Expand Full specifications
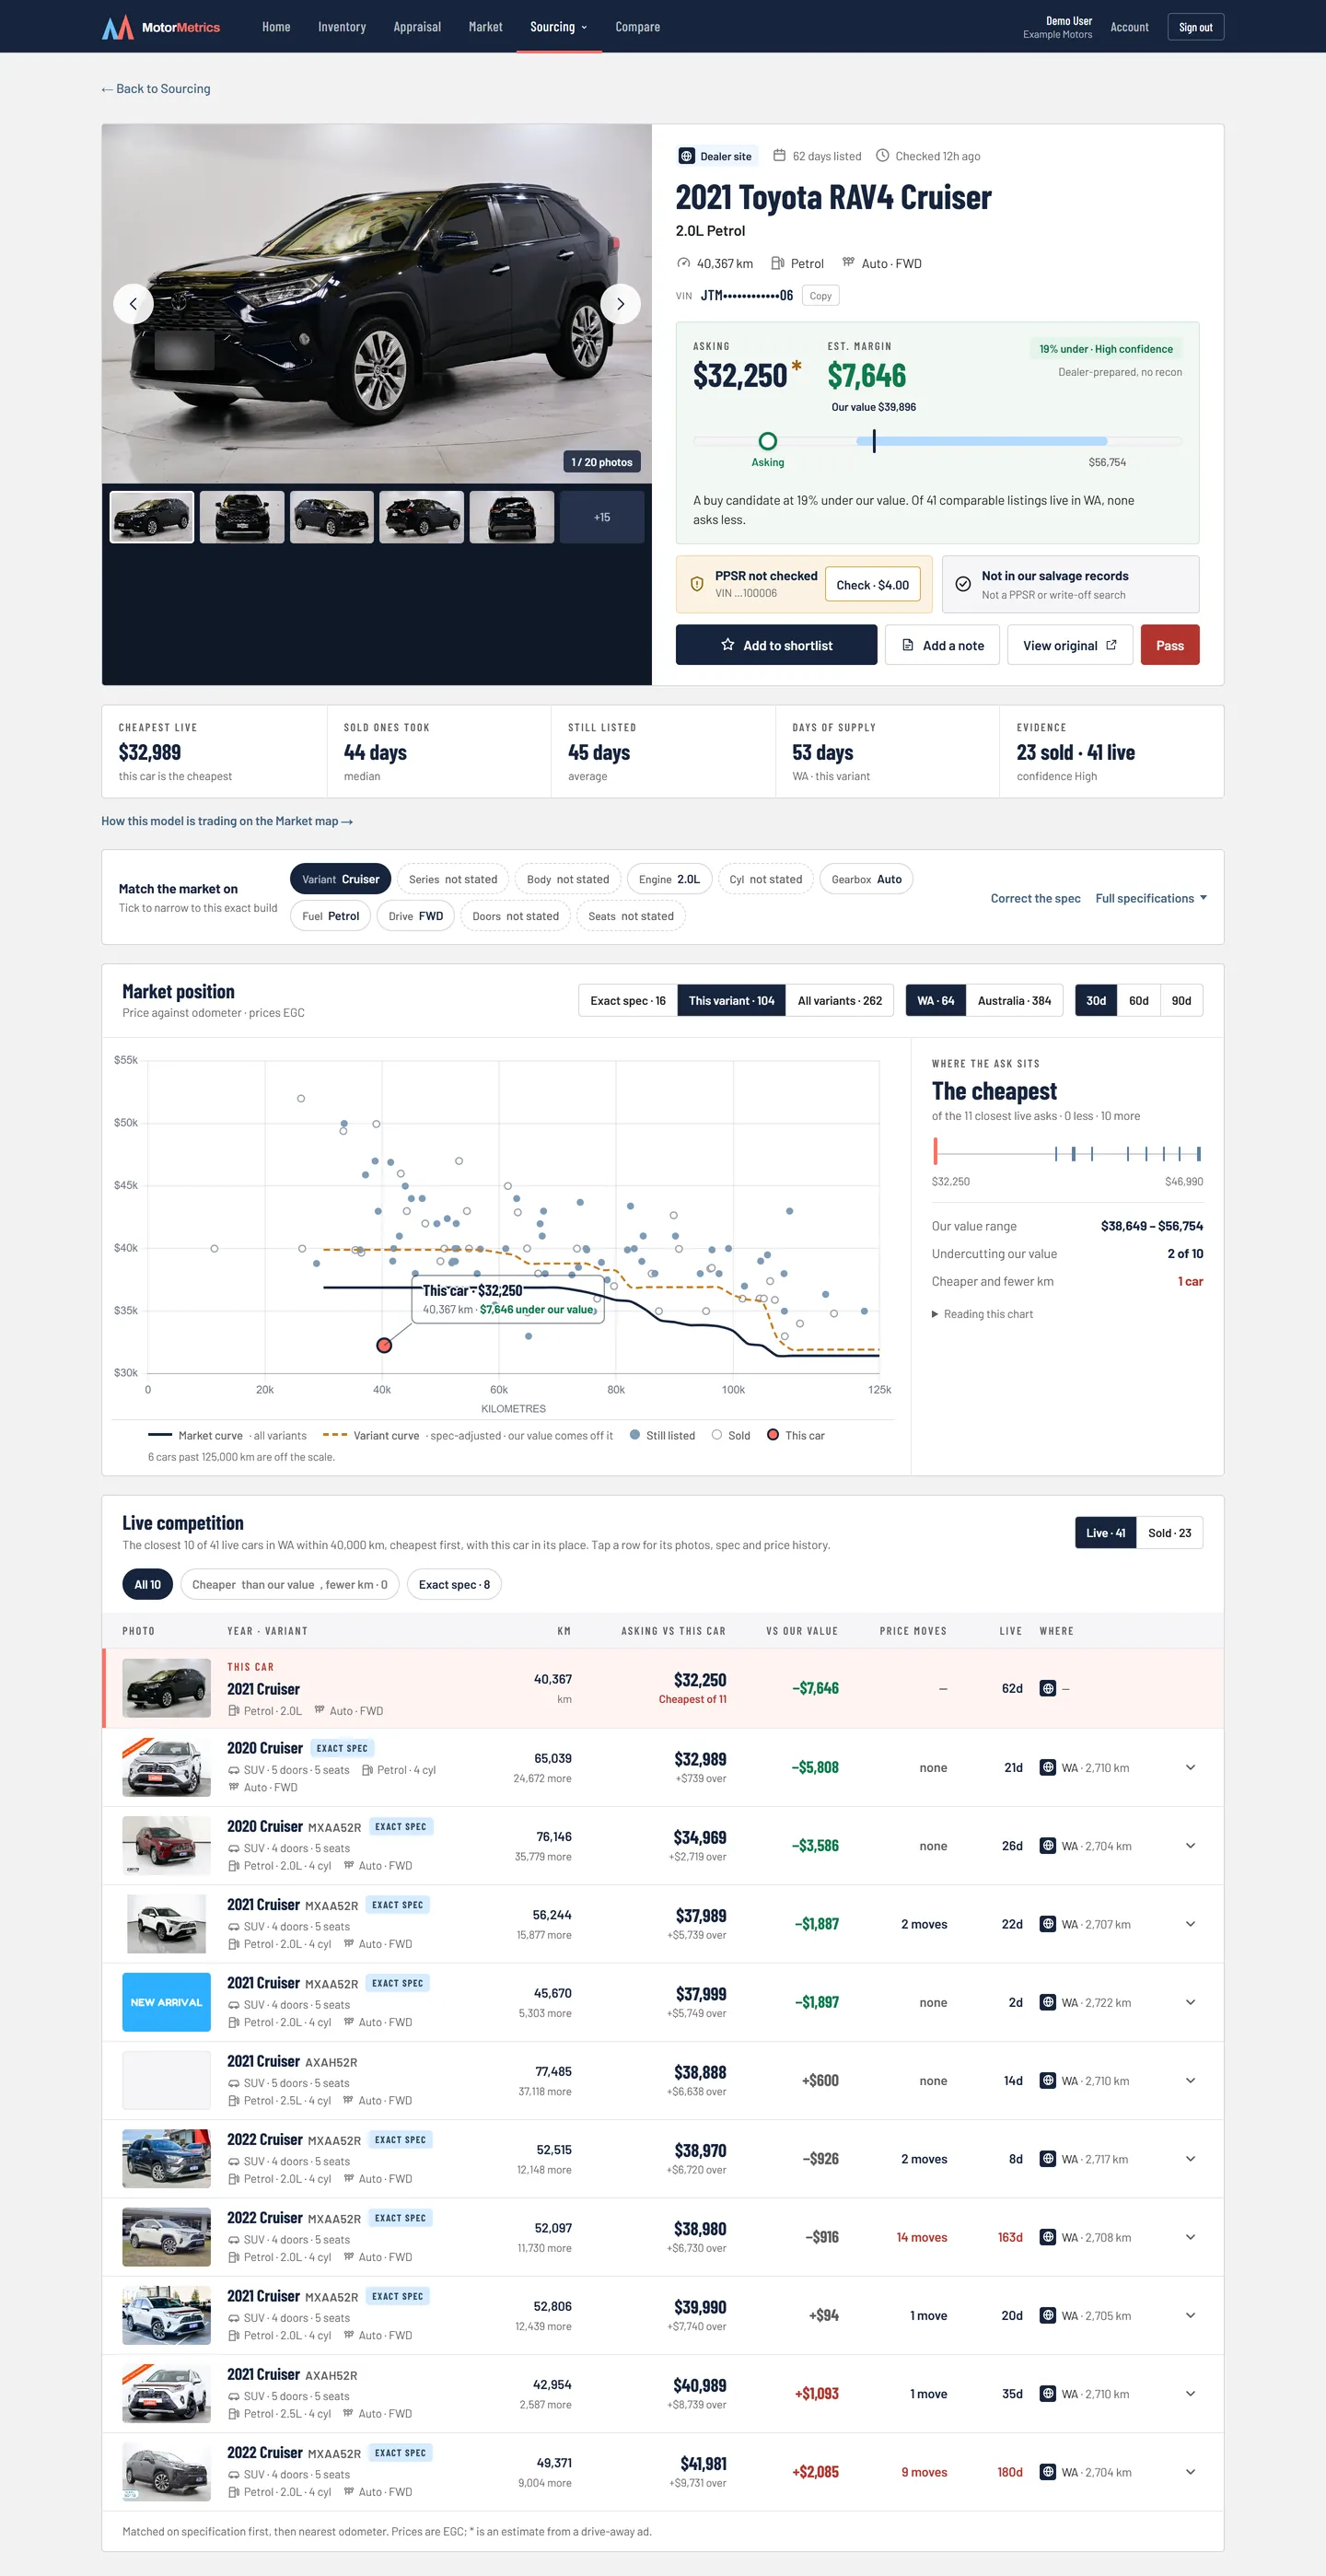 pos(1151,898)
